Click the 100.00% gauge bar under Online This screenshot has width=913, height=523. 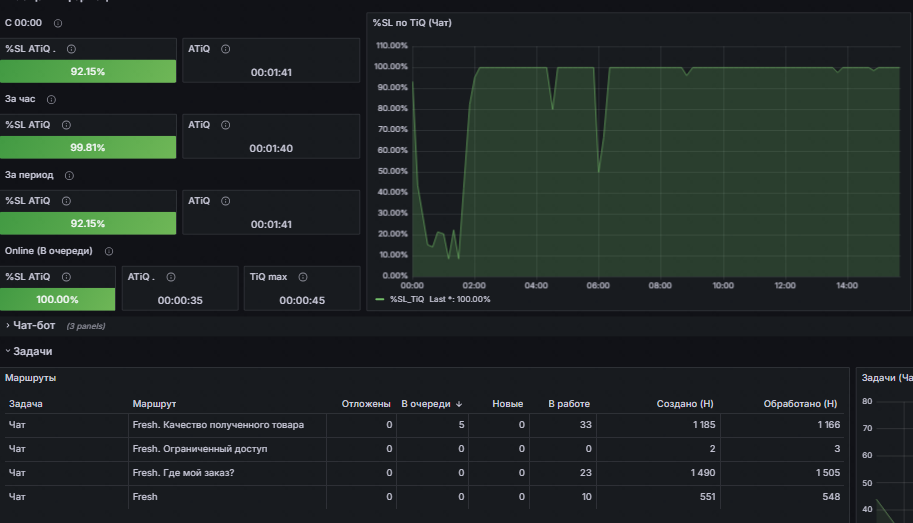(57, 299)
